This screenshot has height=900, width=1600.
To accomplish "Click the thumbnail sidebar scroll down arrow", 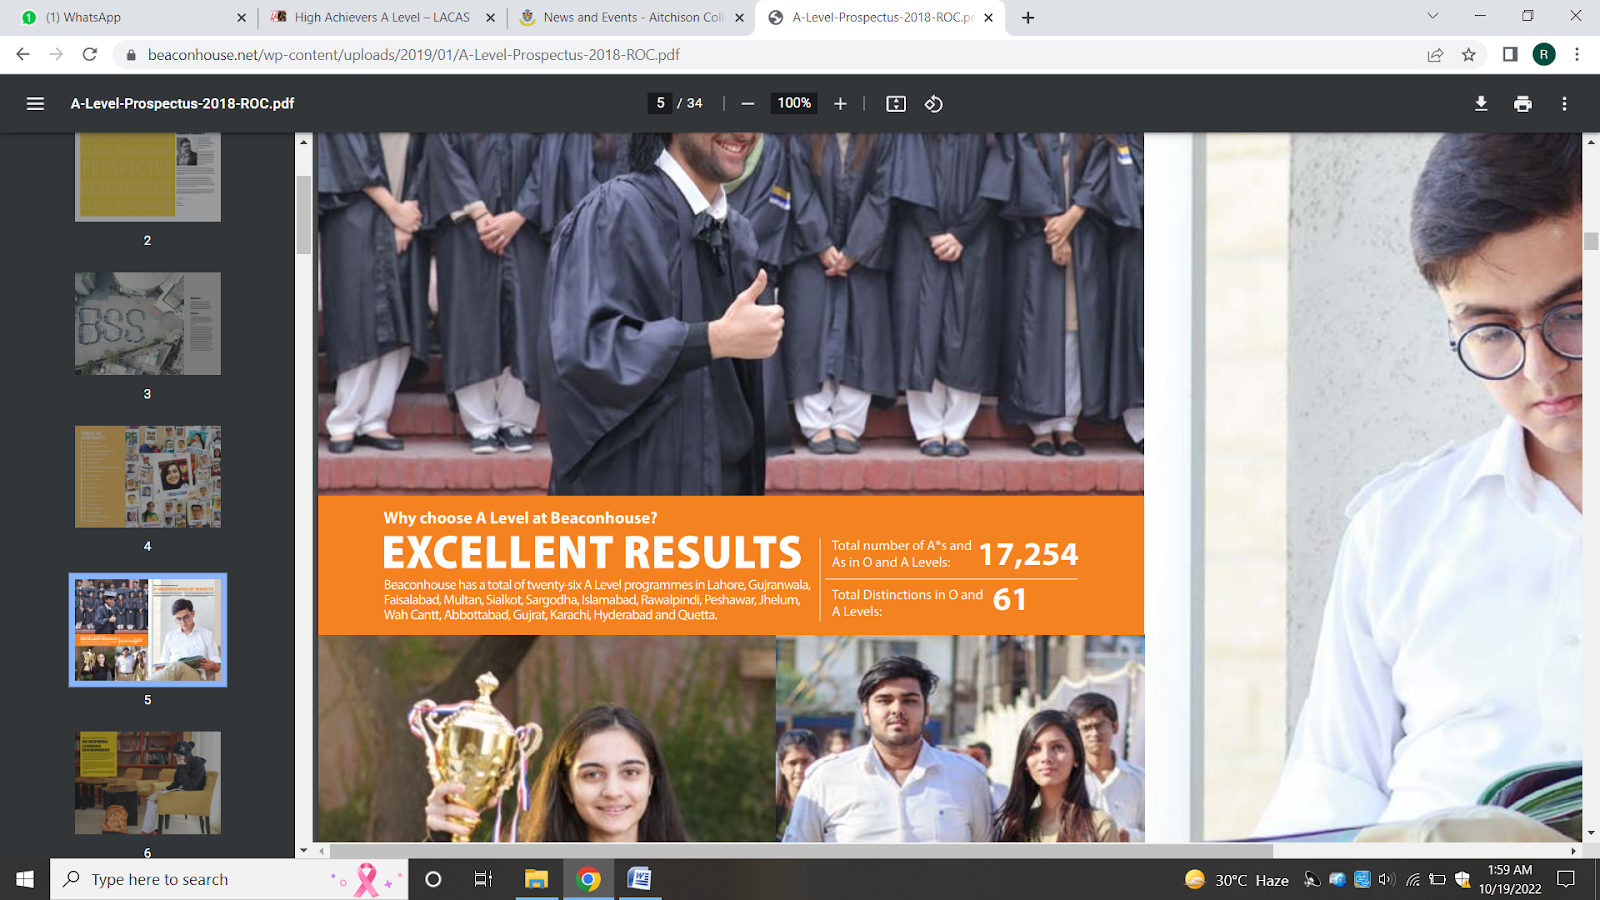I will [304, 851].
